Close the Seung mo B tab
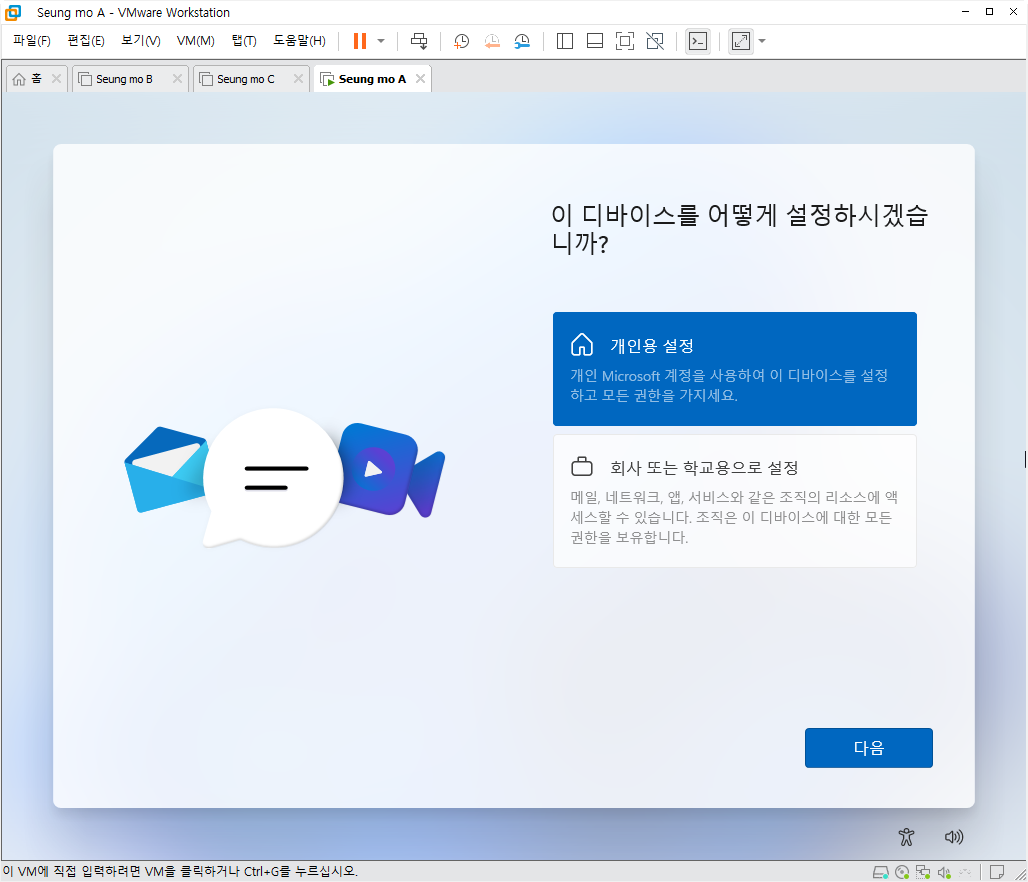 (177, 79)
